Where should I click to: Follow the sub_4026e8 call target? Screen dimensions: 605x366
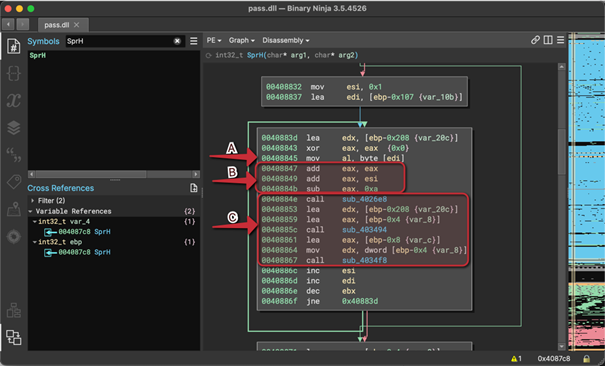coord(364,199)
